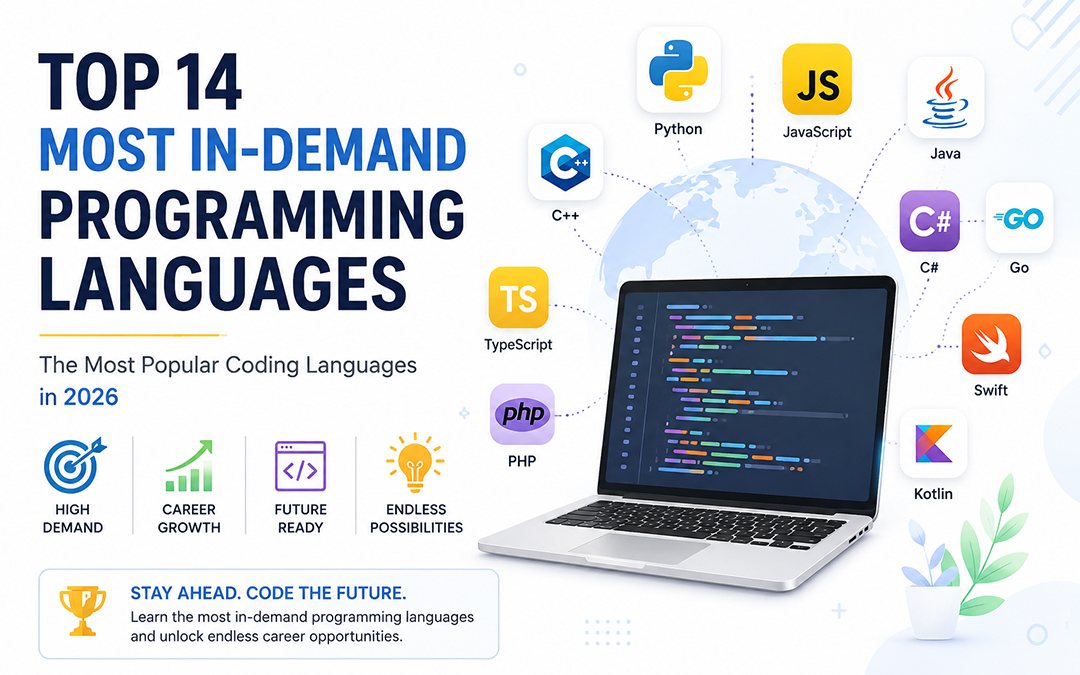Click "STAY AHEAD. CODE THE FUTURE." headline
1080x675 pixels.
pyautogui.click(x=268, y=593)
